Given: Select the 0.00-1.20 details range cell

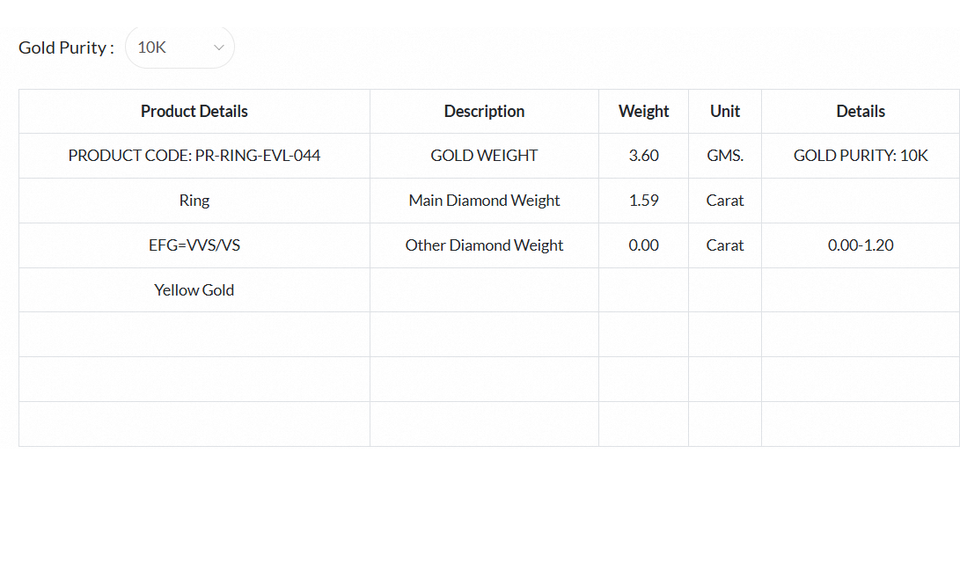Looking at the screenshot, I should (860, 245).
